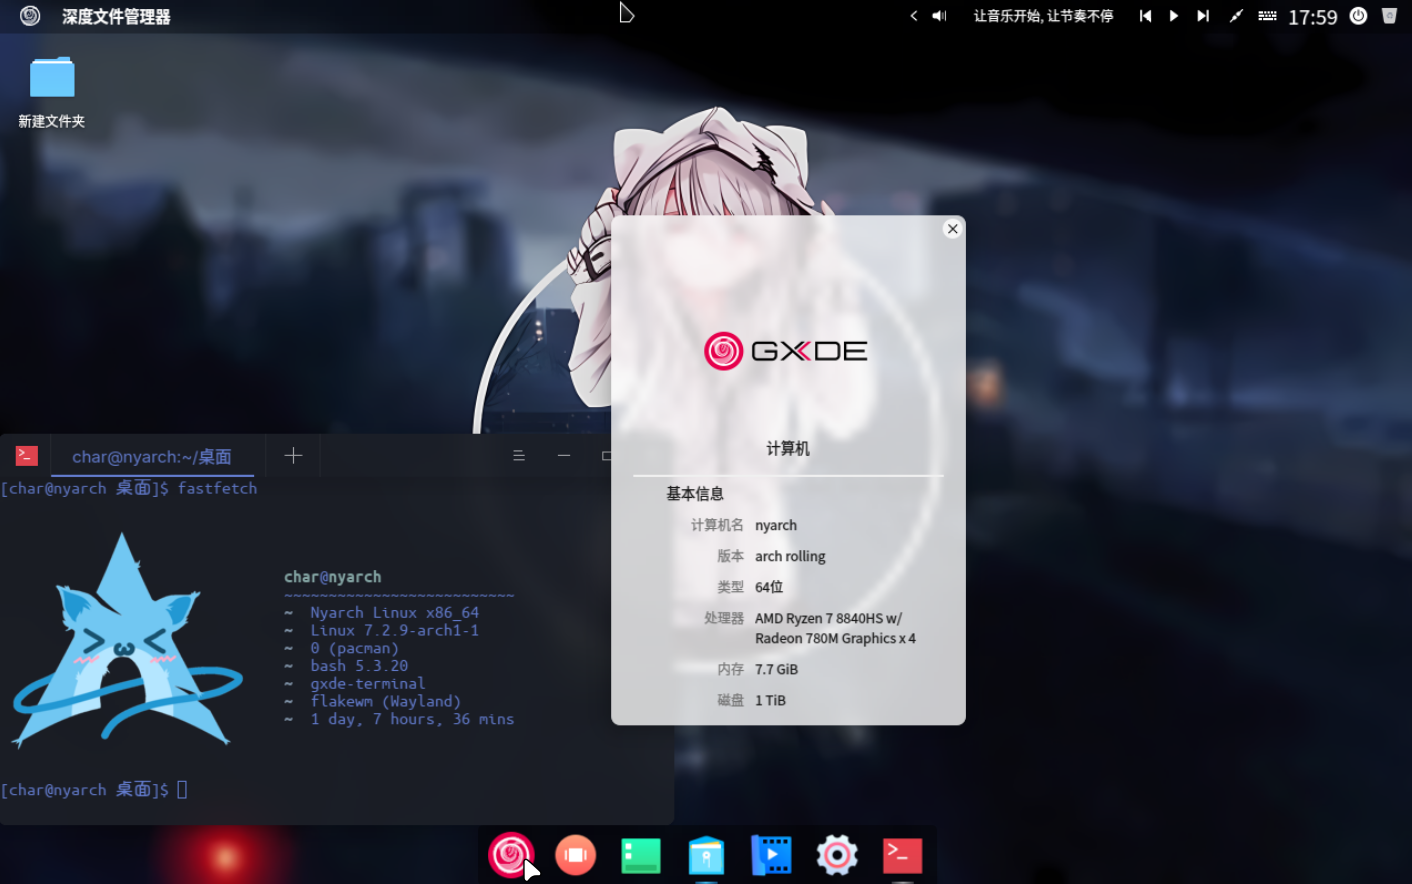Viewport: 1412px width, 884px height.
Task: Click the plug icon in top panel
Action: tap(1236, 16)
